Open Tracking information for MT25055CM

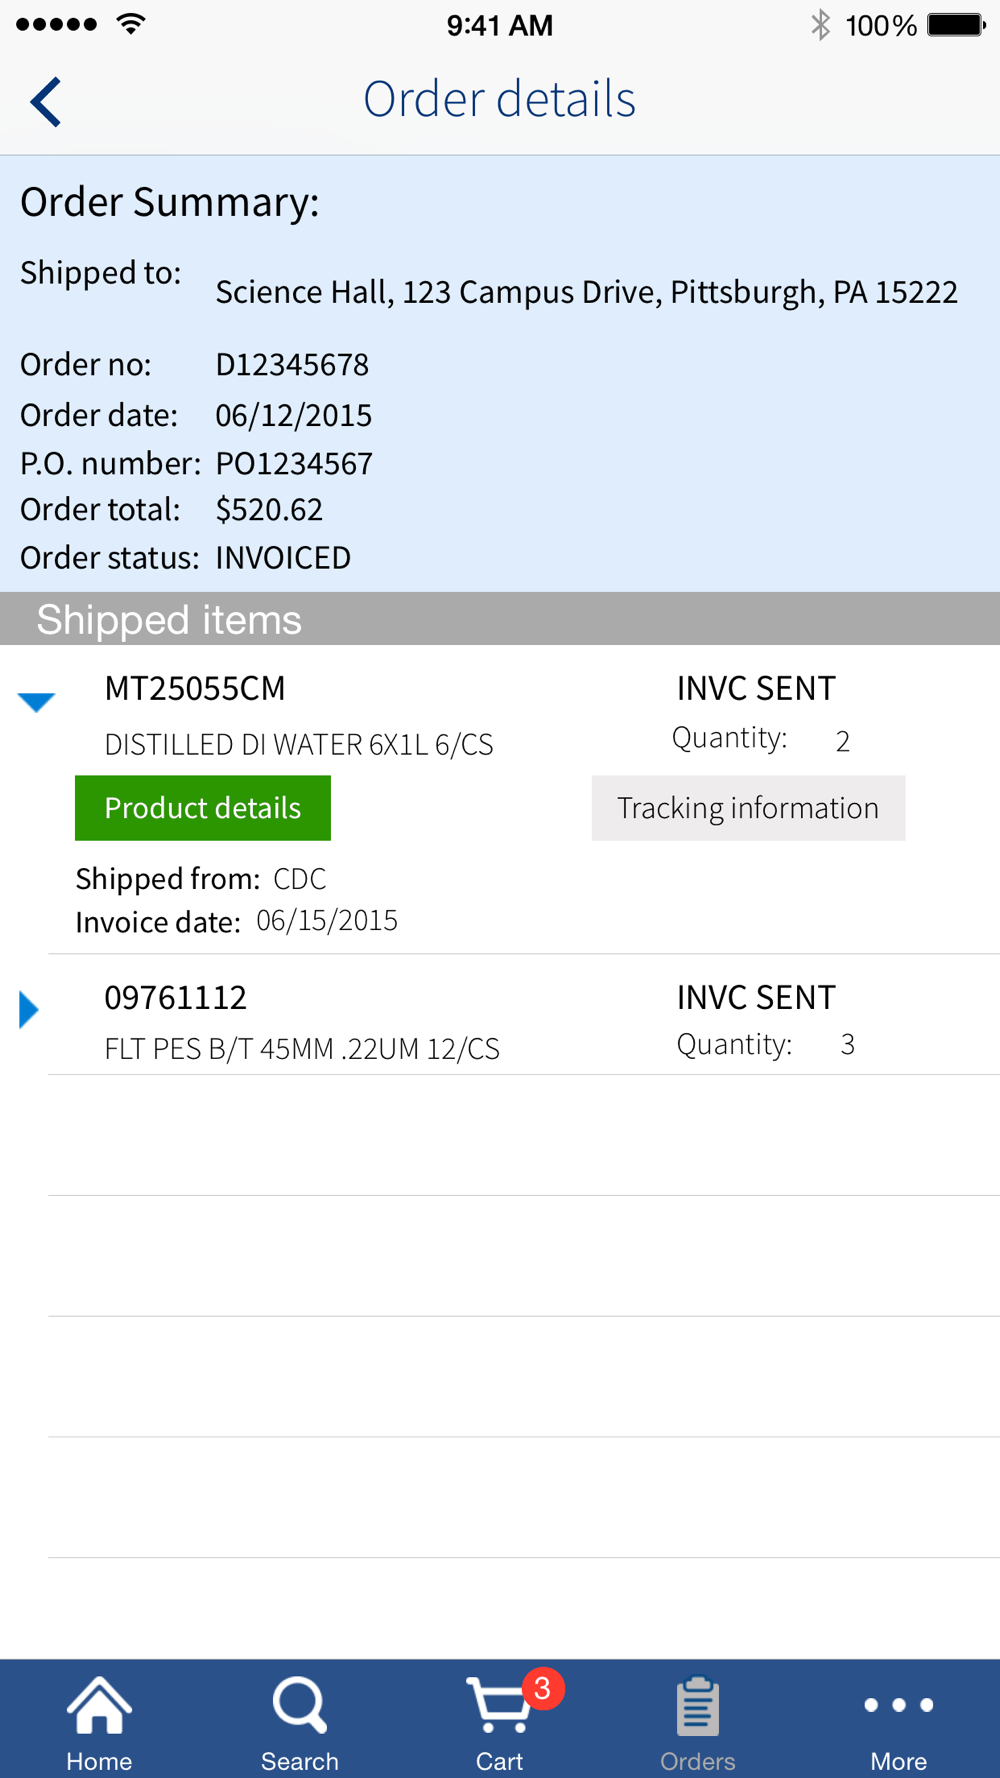[x=748, y=808]
